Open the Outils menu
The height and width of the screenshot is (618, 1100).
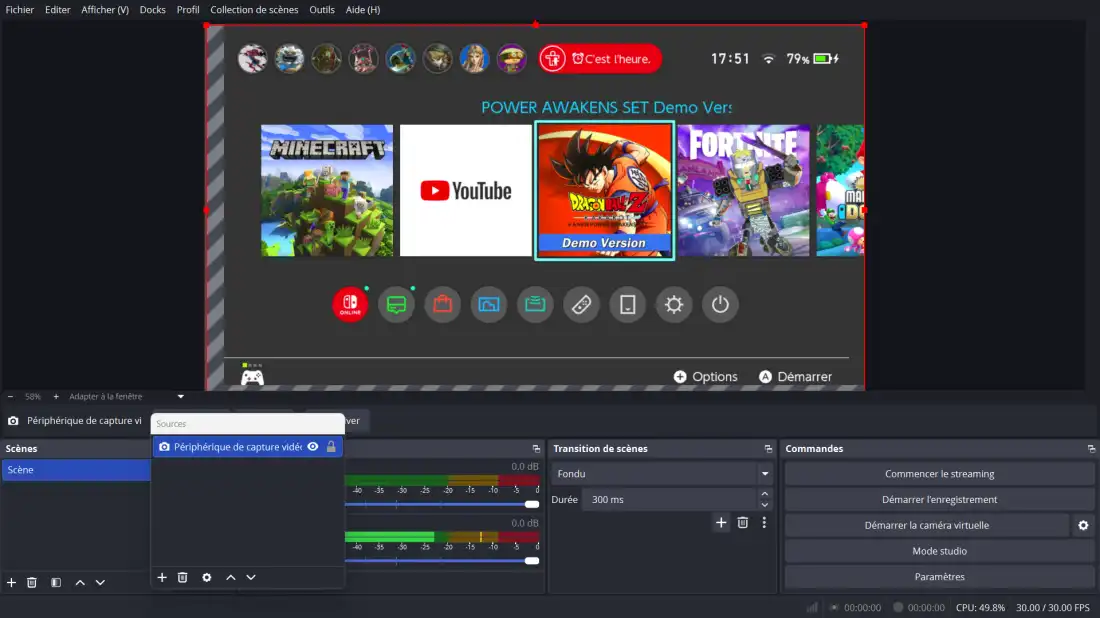click(x=322, y=10)
